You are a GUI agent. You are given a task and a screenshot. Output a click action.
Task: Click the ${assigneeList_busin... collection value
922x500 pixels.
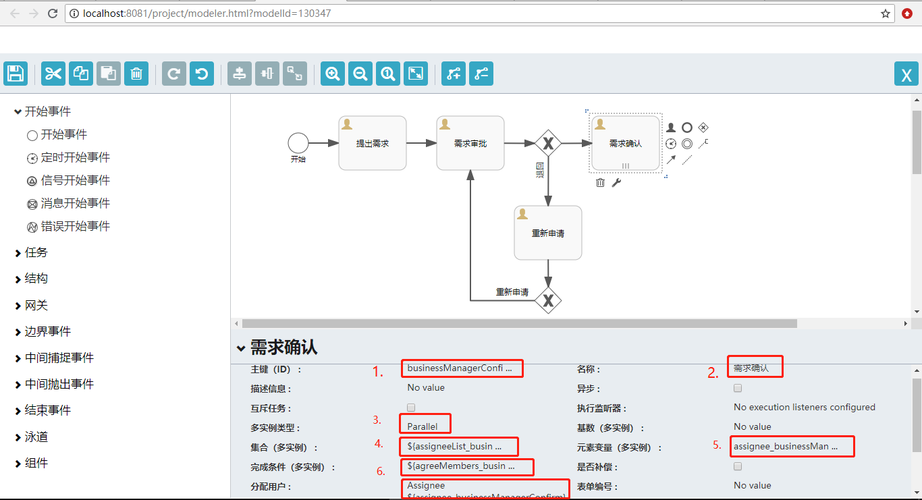(455, 446)
